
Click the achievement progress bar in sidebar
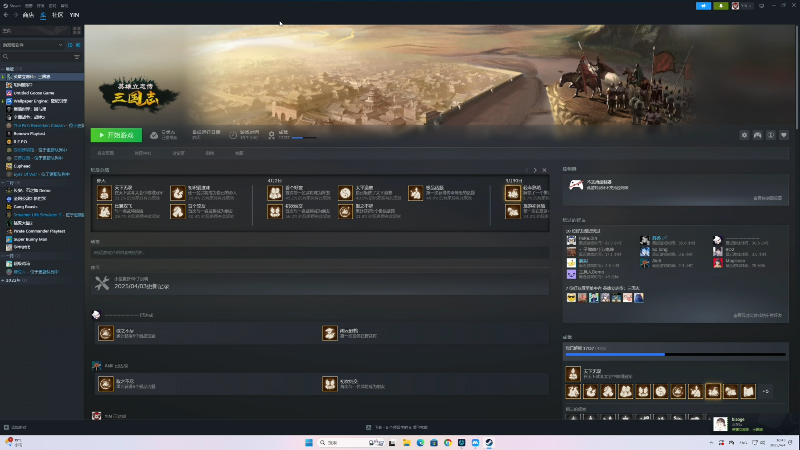click(676, 354)
